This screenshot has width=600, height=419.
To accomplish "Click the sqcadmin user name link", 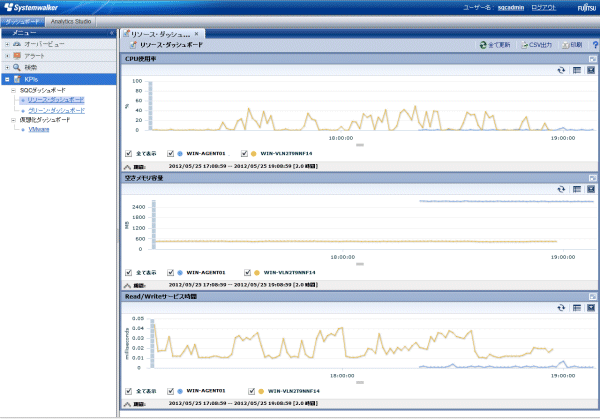I will (x=511, y=8).
